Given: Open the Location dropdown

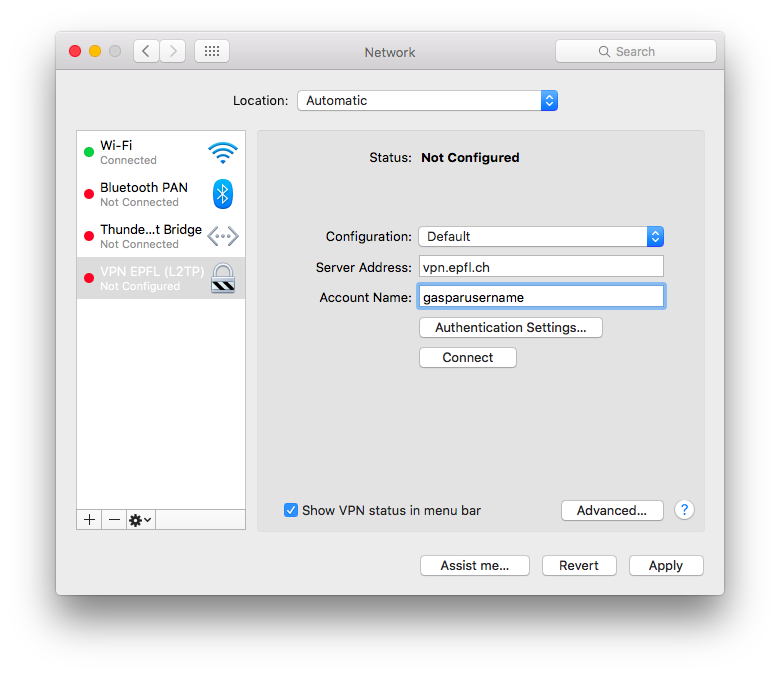Looking at the screenshot, I should [428, 100].
